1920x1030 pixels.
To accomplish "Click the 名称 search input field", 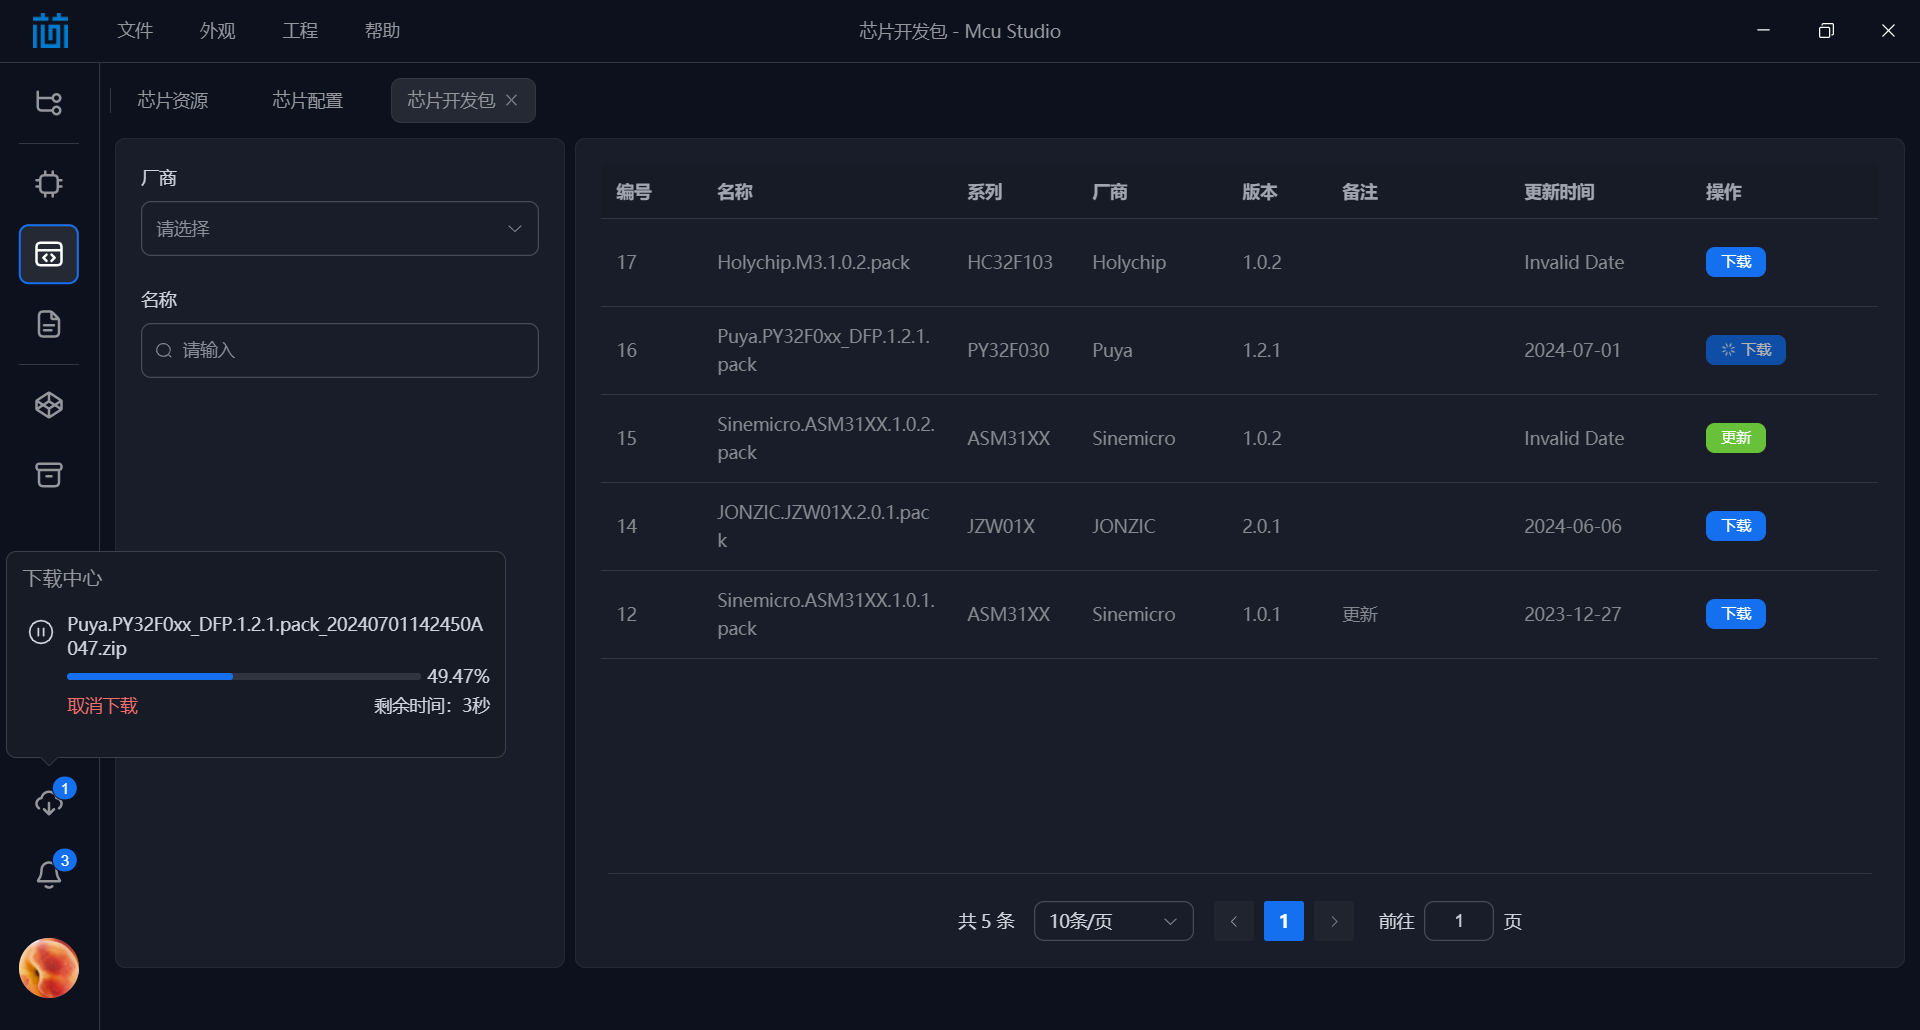I will [339, 350].
